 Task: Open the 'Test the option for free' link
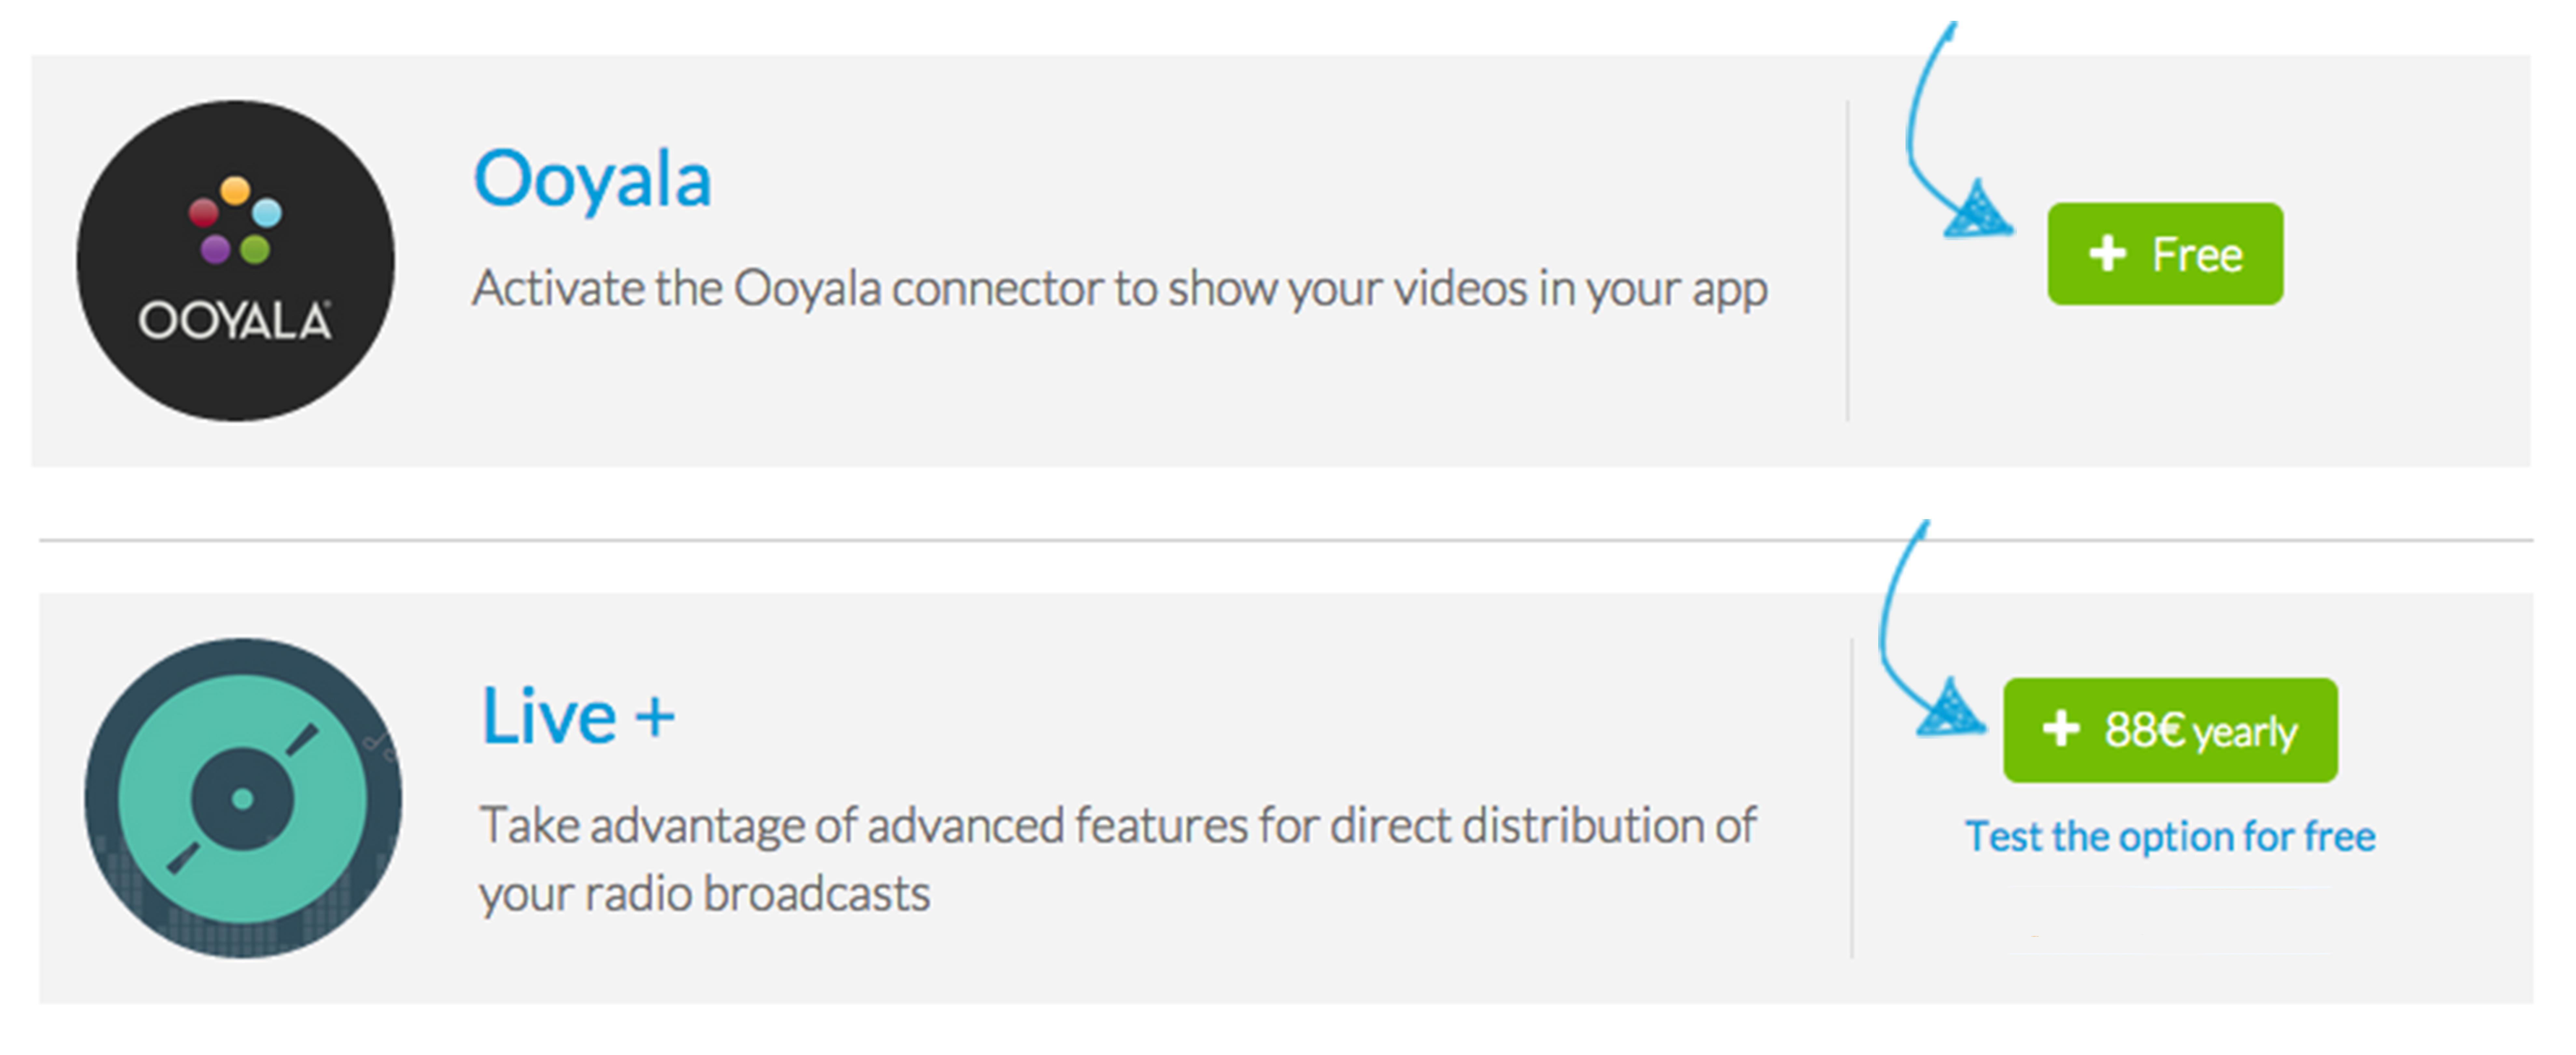[x=2170, y=836]
